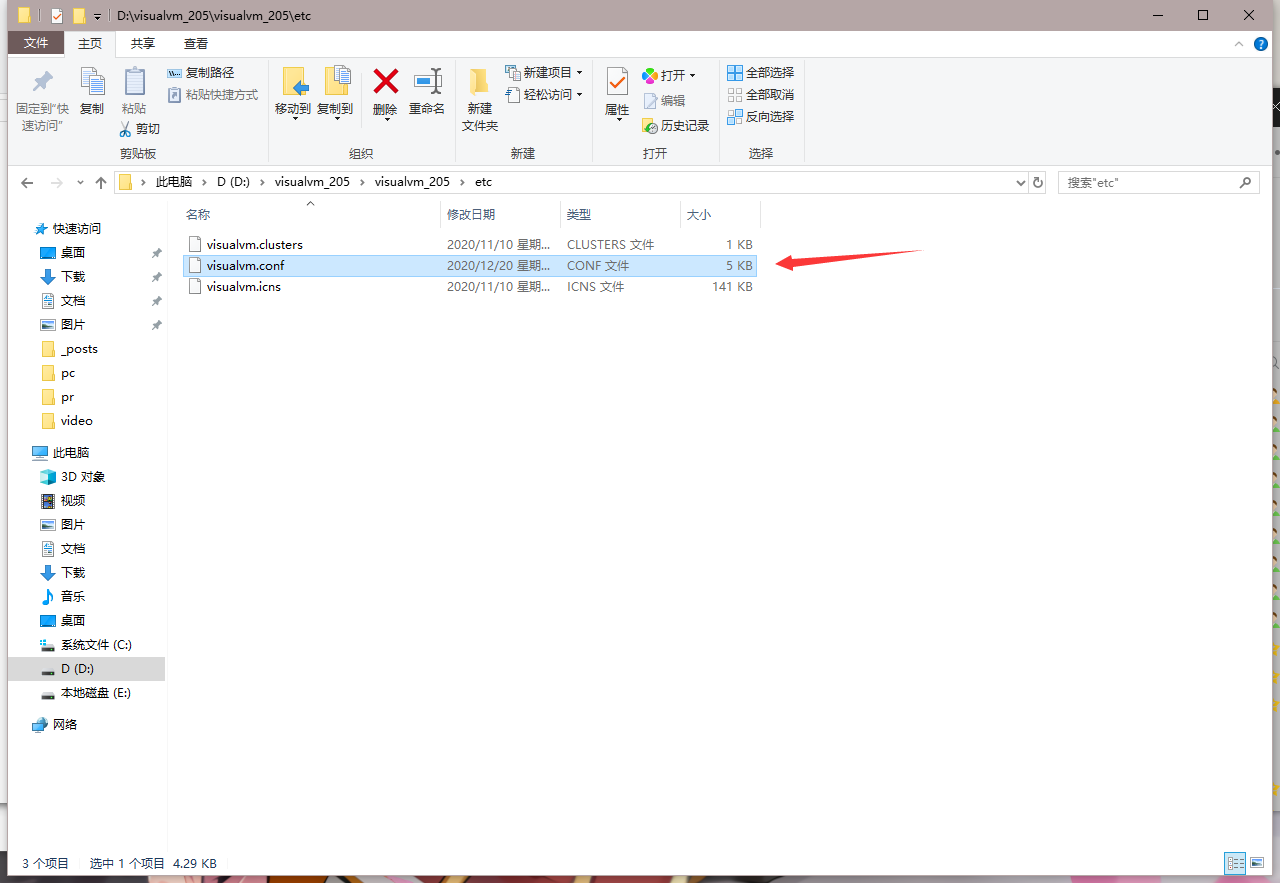
Task: Switch to details view toggle
Action: point(1234,863)
